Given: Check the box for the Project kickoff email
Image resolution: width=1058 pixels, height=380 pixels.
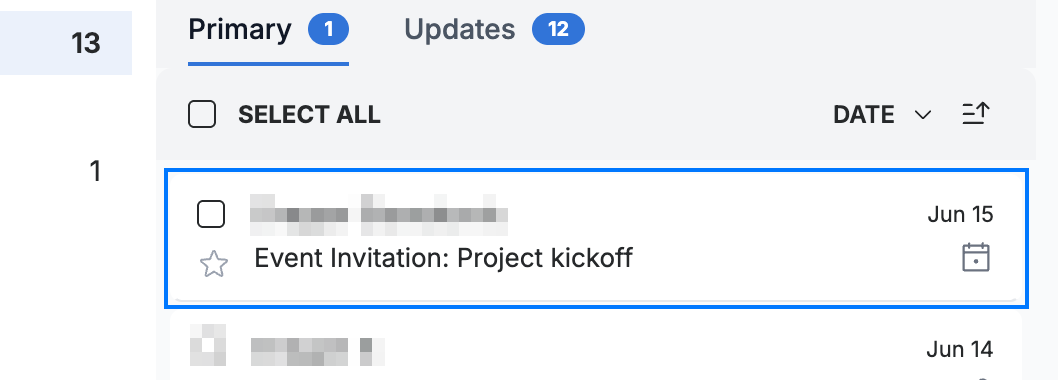Looking at the screenshot, I should click(211, 215).
